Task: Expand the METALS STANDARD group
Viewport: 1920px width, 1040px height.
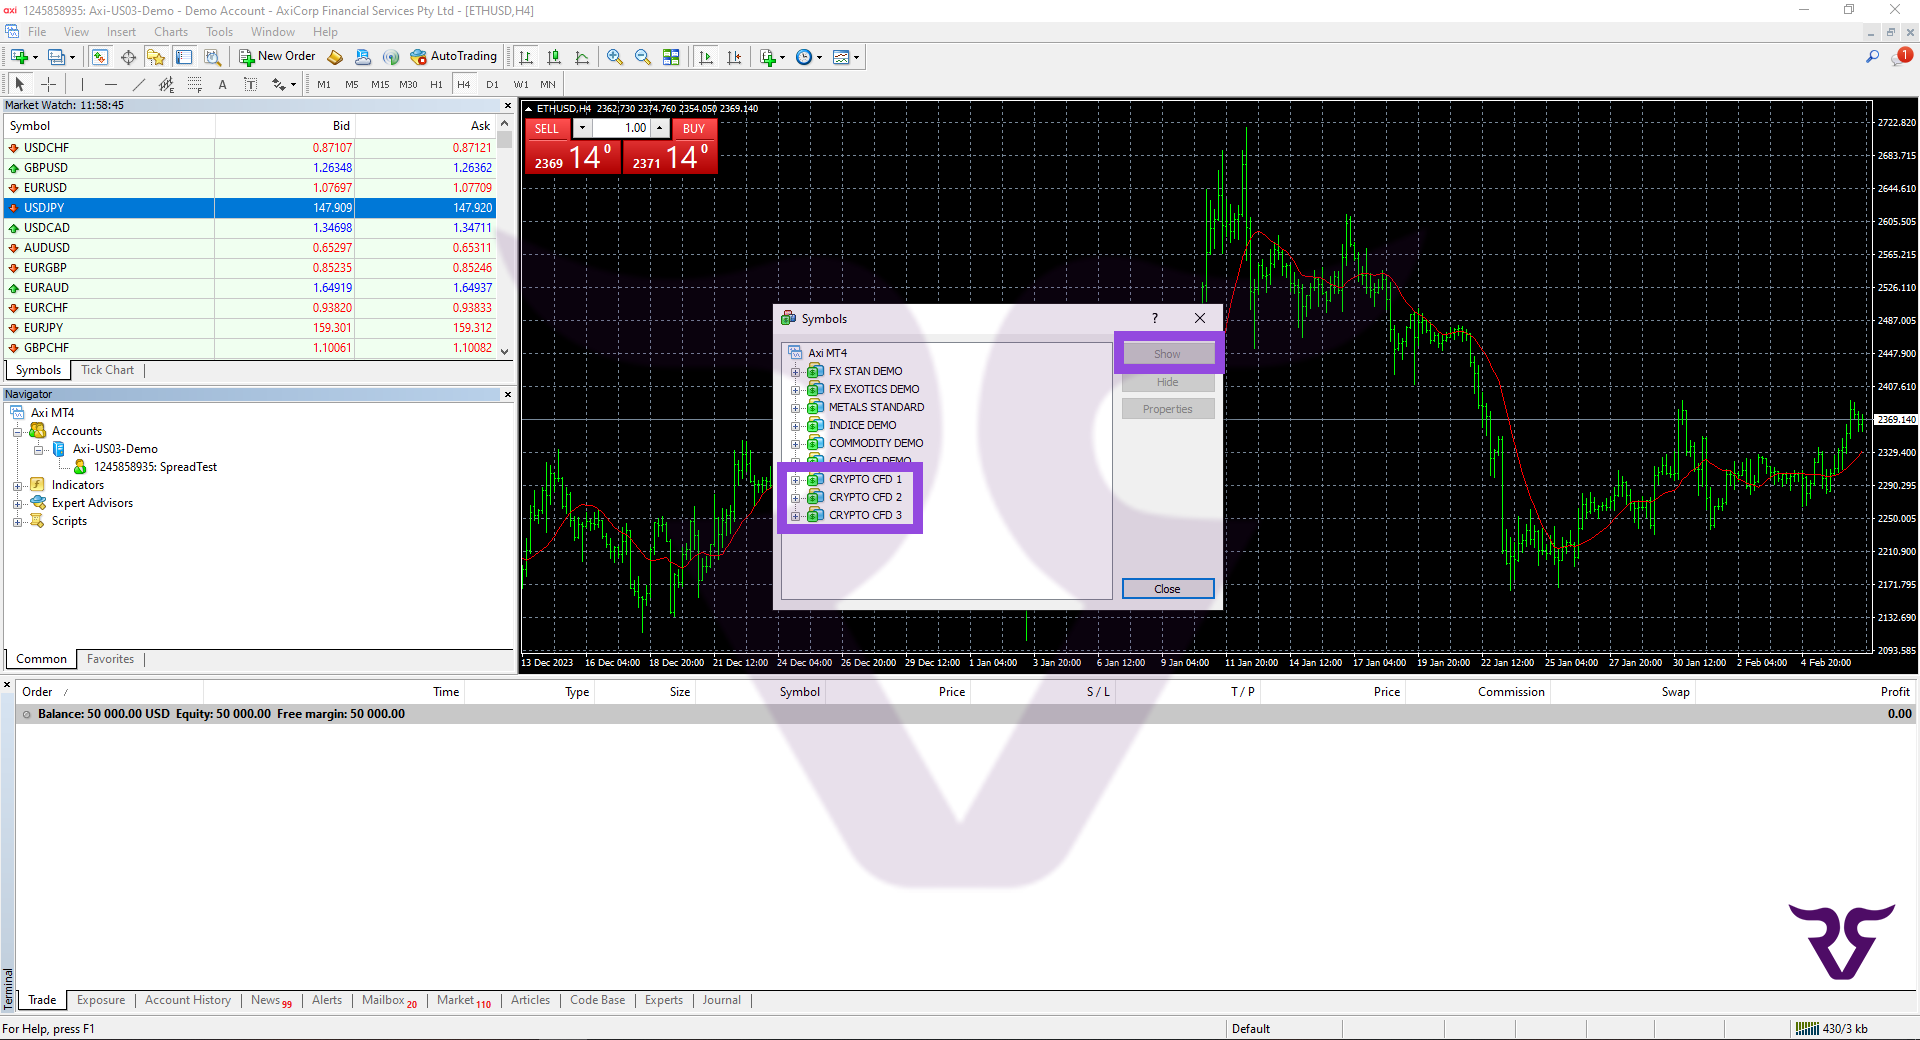Action: [796, 408]
